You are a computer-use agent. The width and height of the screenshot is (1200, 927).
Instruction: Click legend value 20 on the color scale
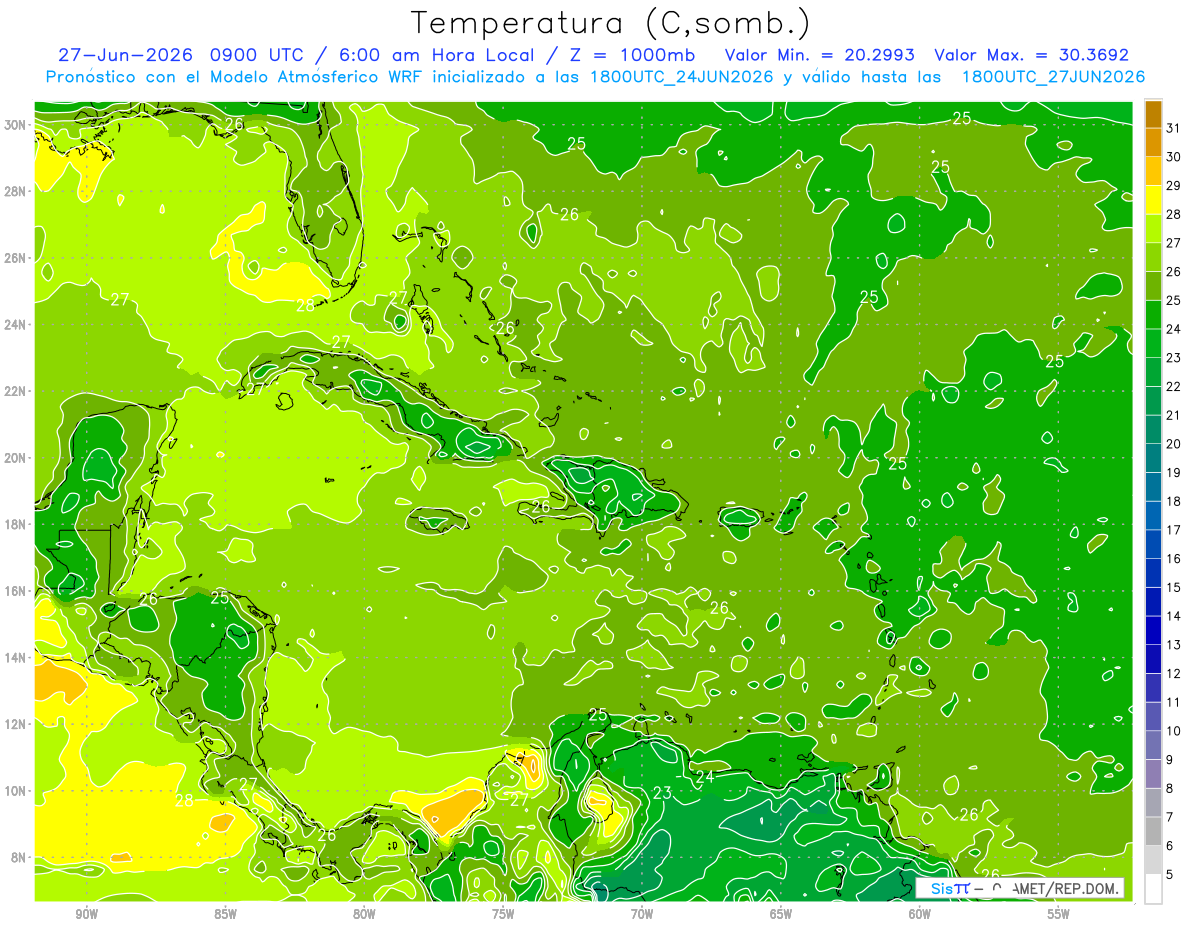point(1174,444)
